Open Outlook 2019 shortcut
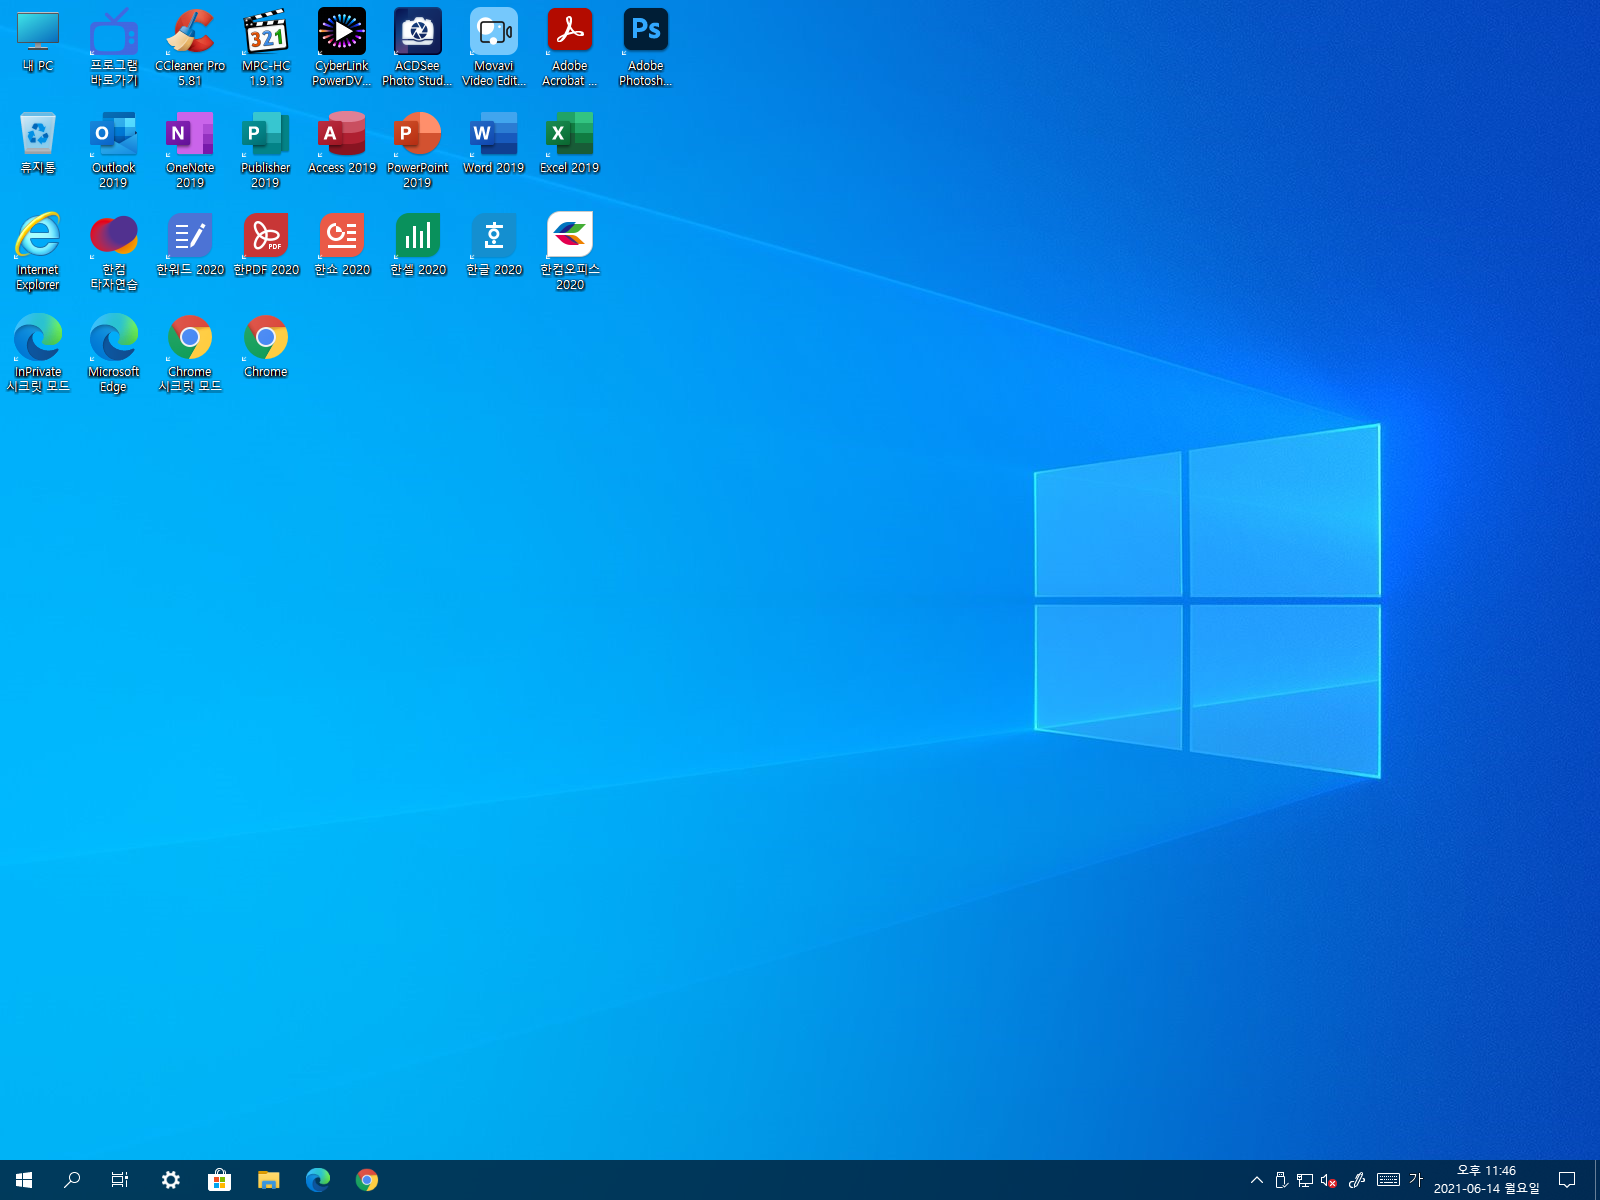Image resolution: width=1600 pixels, height=1200 pixels. [114, 150]
